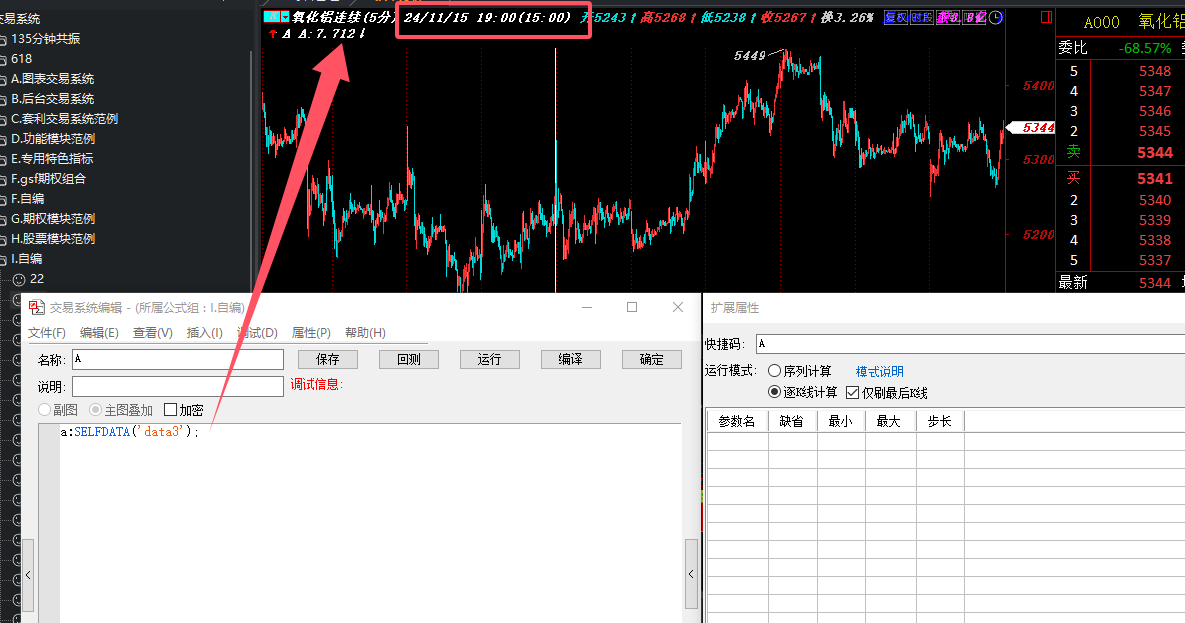Viewport: 1185px width, 623px height.
Task: Click editor window icon in title bar
Action: coord(36,307)
